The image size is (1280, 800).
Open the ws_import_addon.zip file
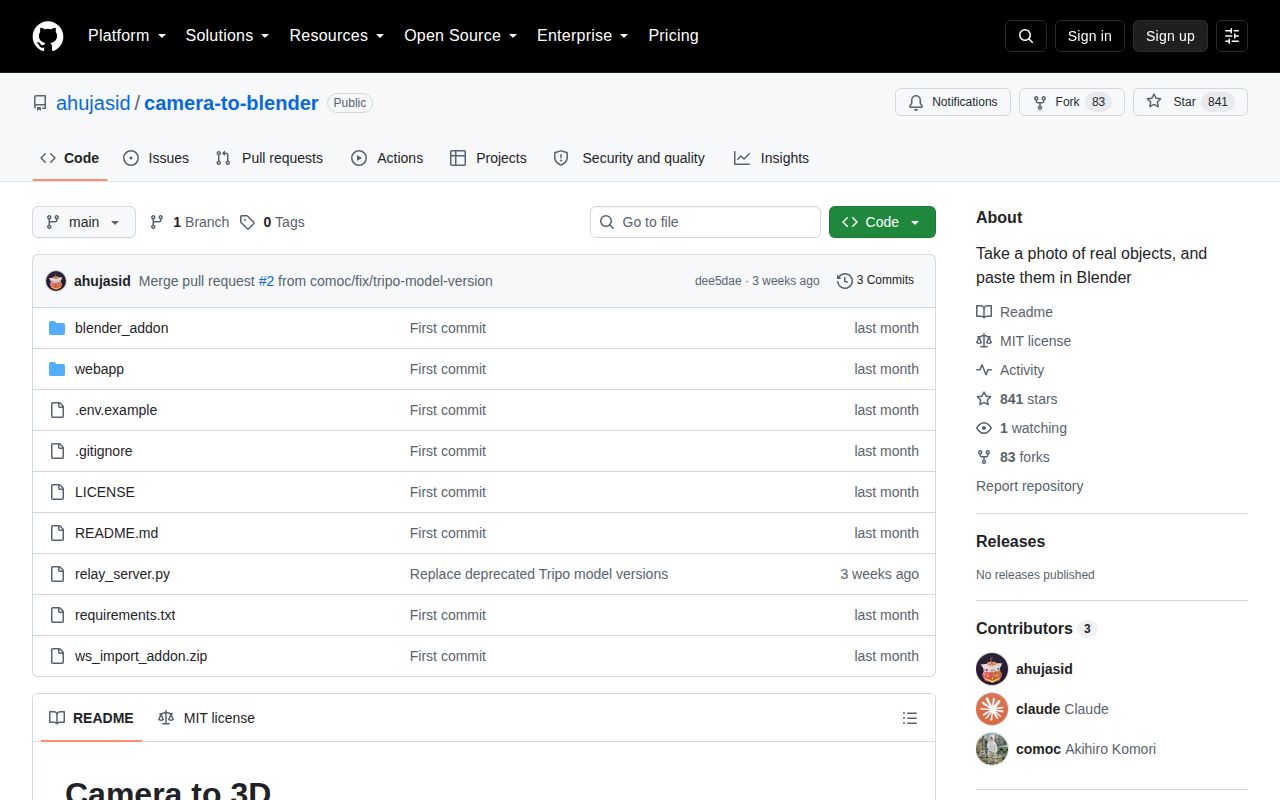pyautogui.click(x=141, y=656)
